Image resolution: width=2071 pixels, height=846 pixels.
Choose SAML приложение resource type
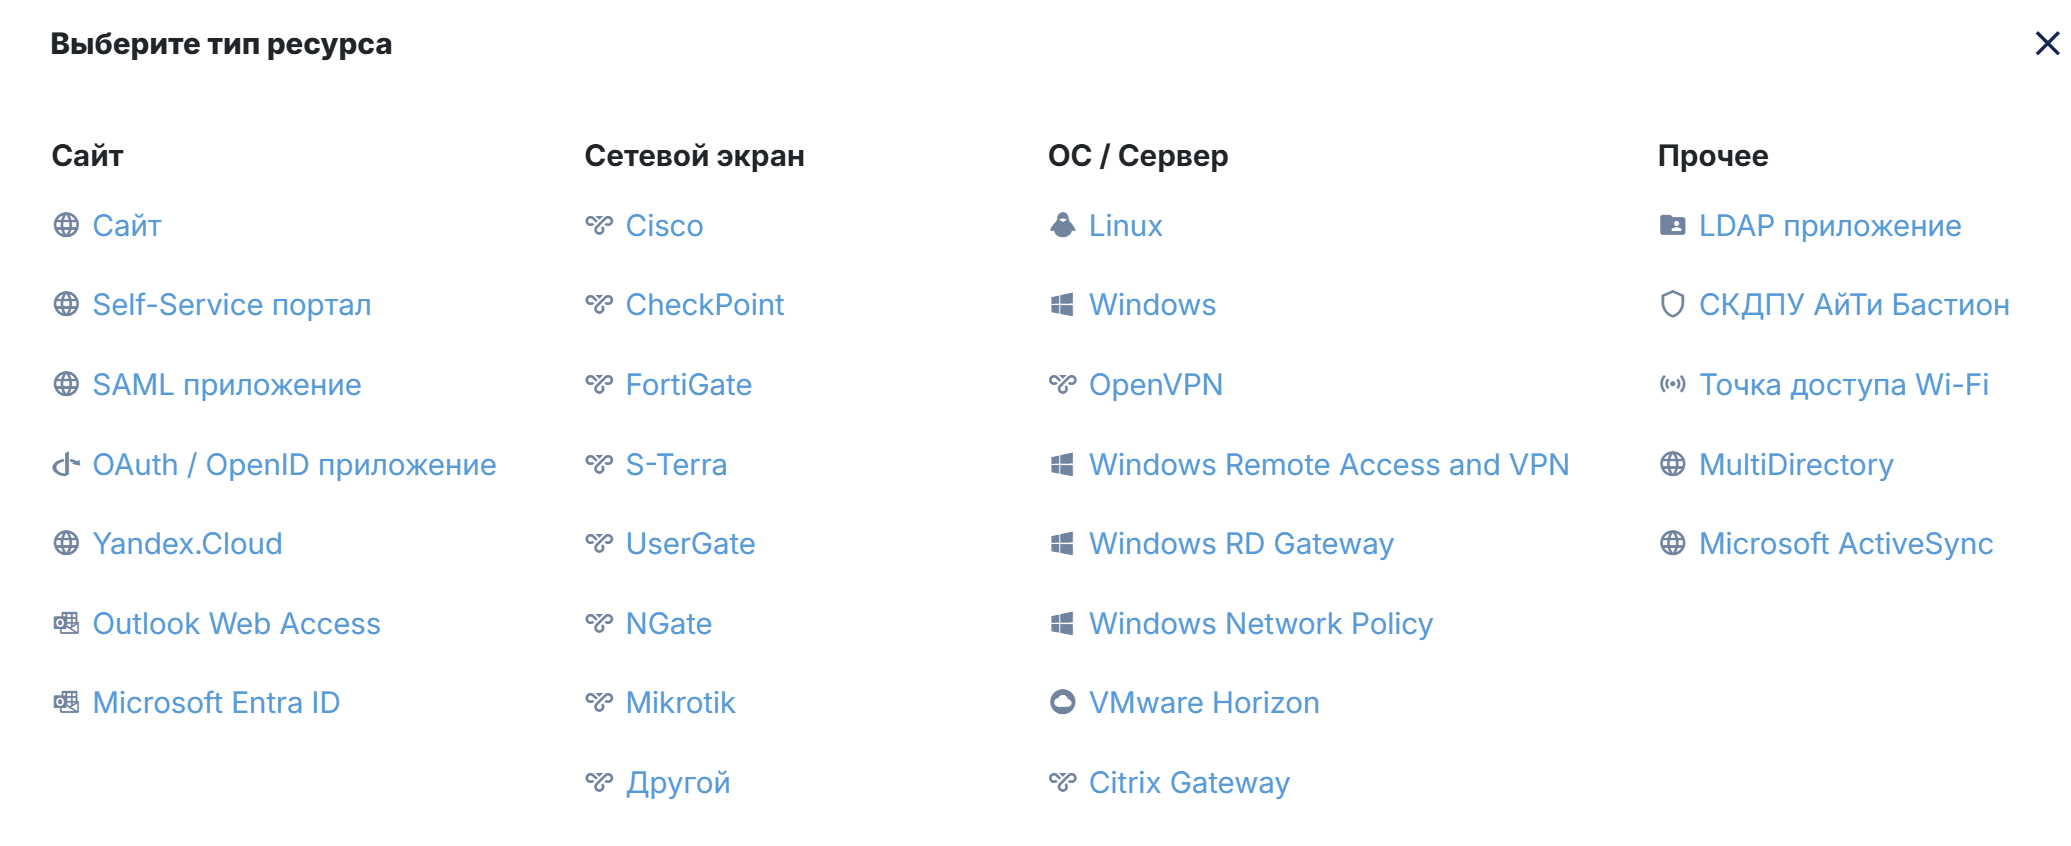point(226,385)
